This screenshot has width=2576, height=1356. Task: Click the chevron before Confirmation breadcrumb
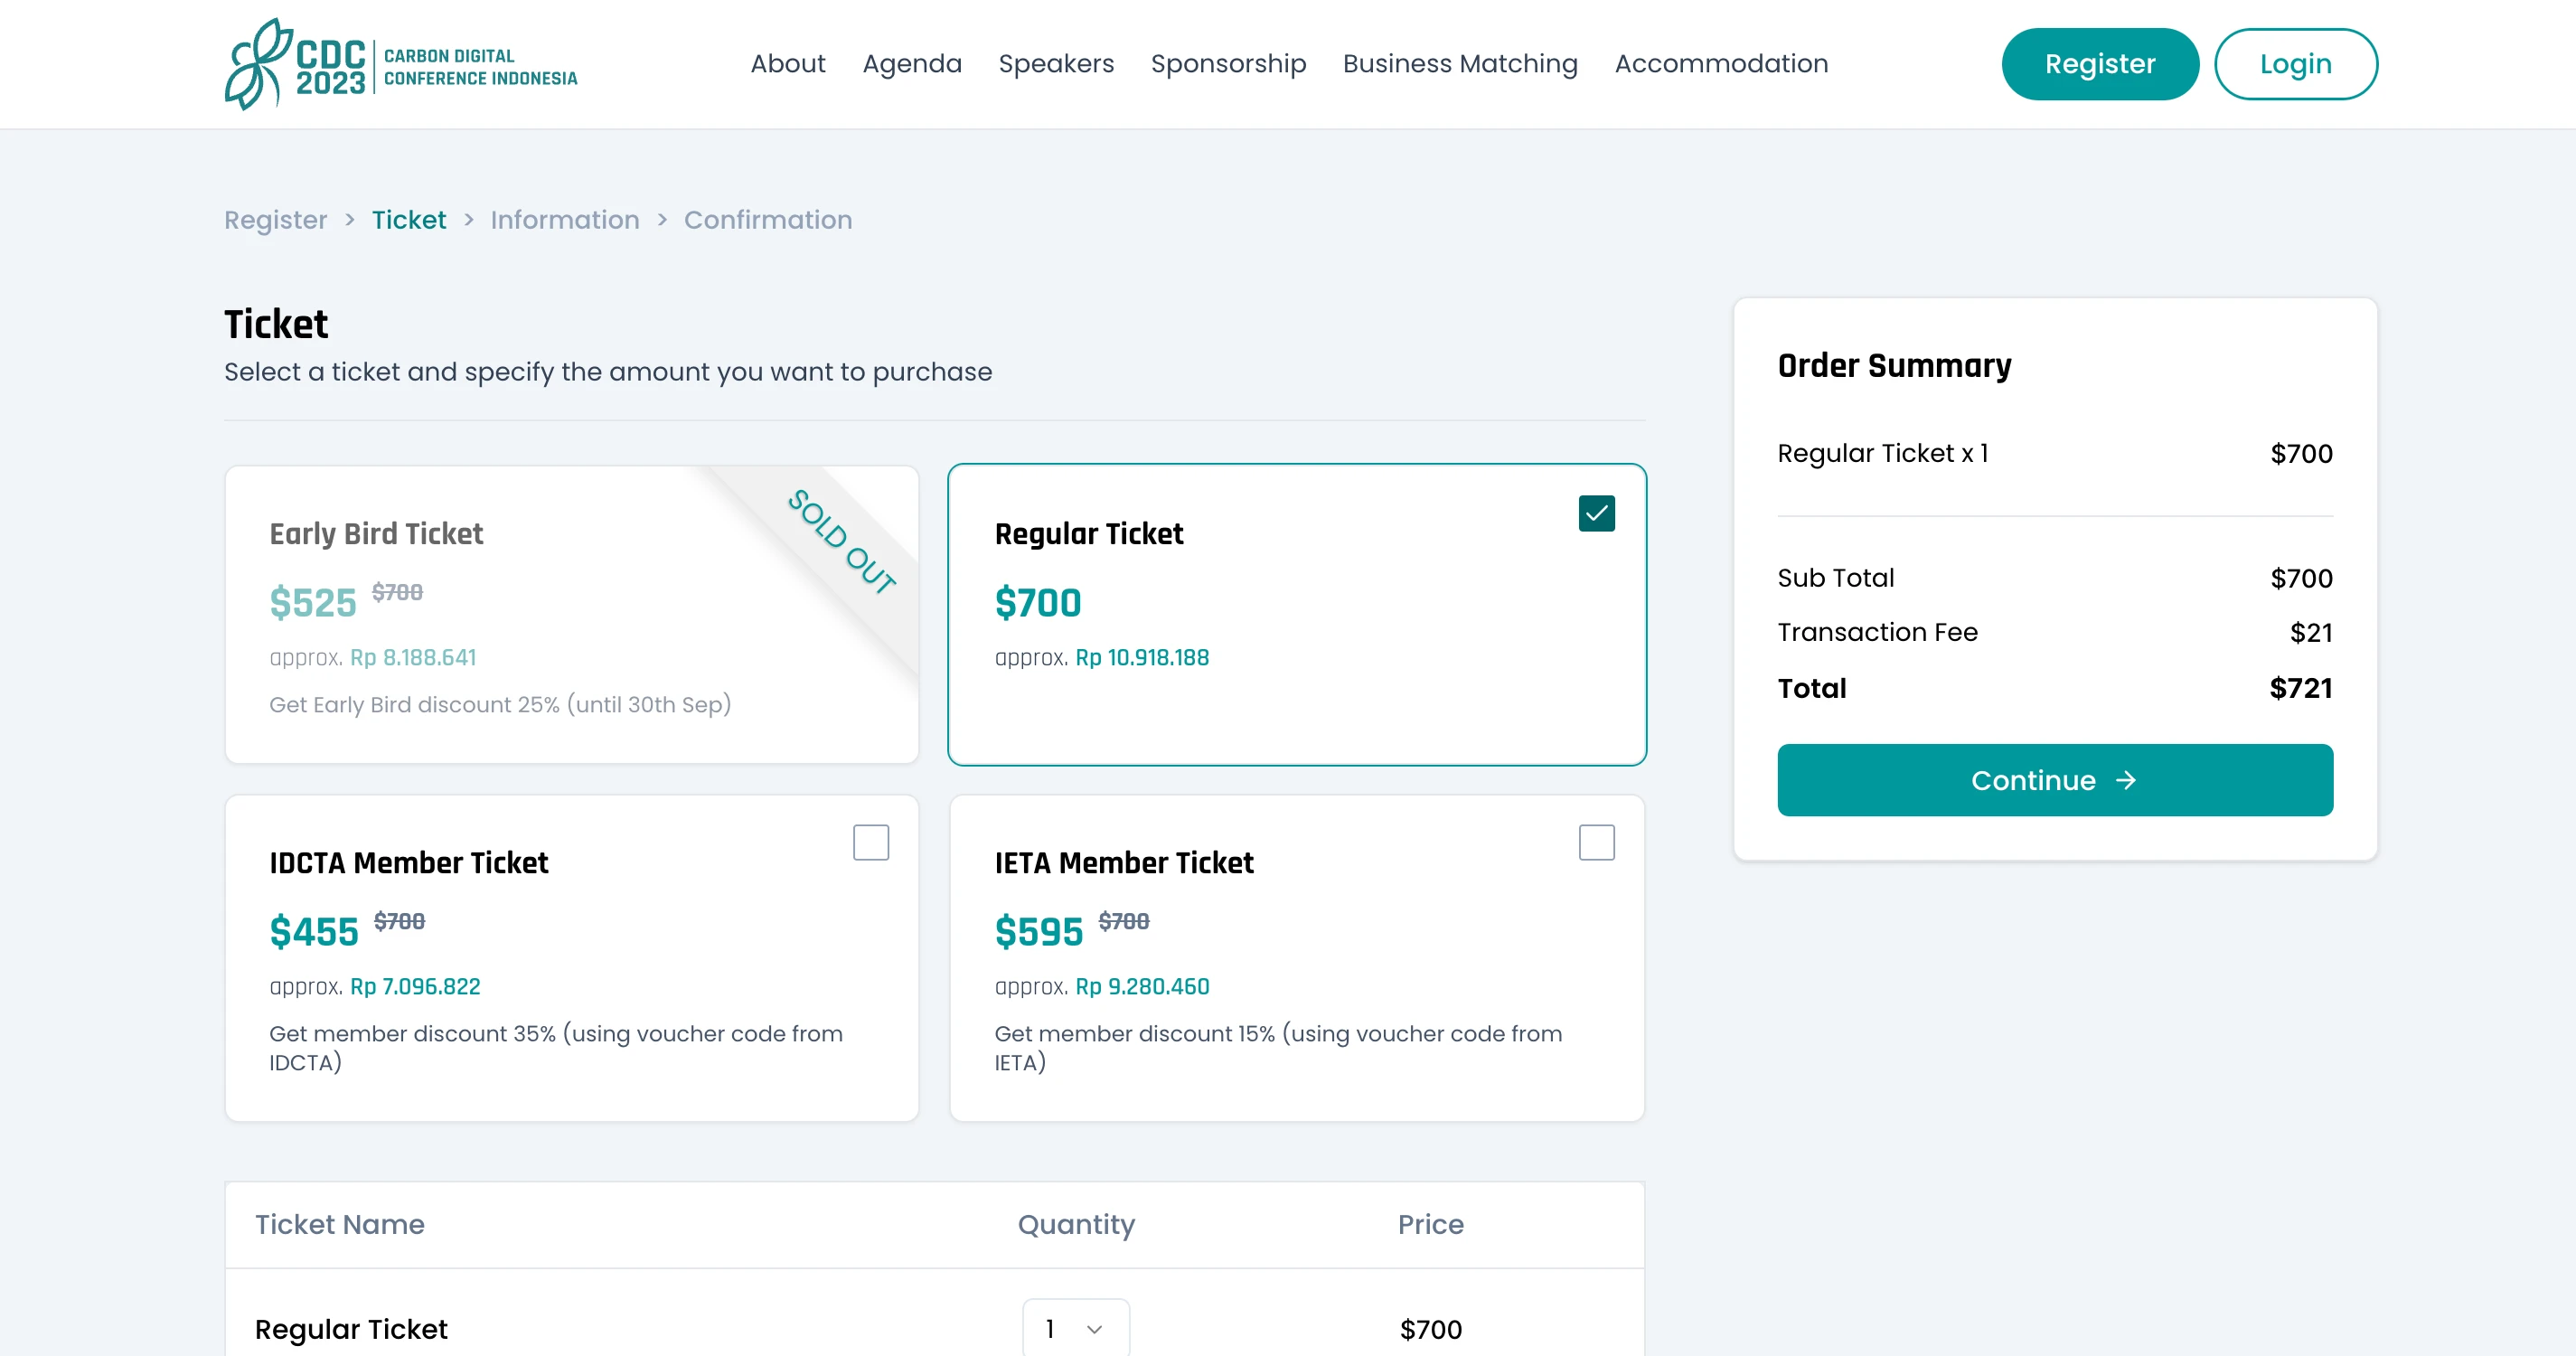662,219
